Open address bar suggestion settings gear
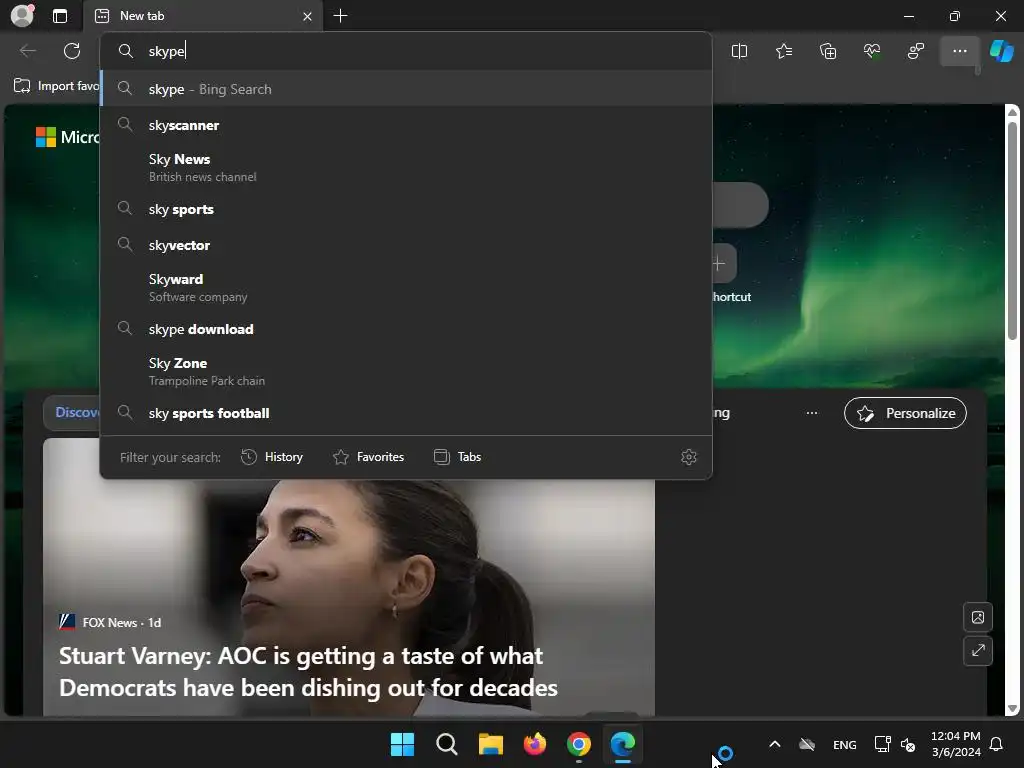Image resolution: width=1024 pixels, height=768 pixels. 688,457
